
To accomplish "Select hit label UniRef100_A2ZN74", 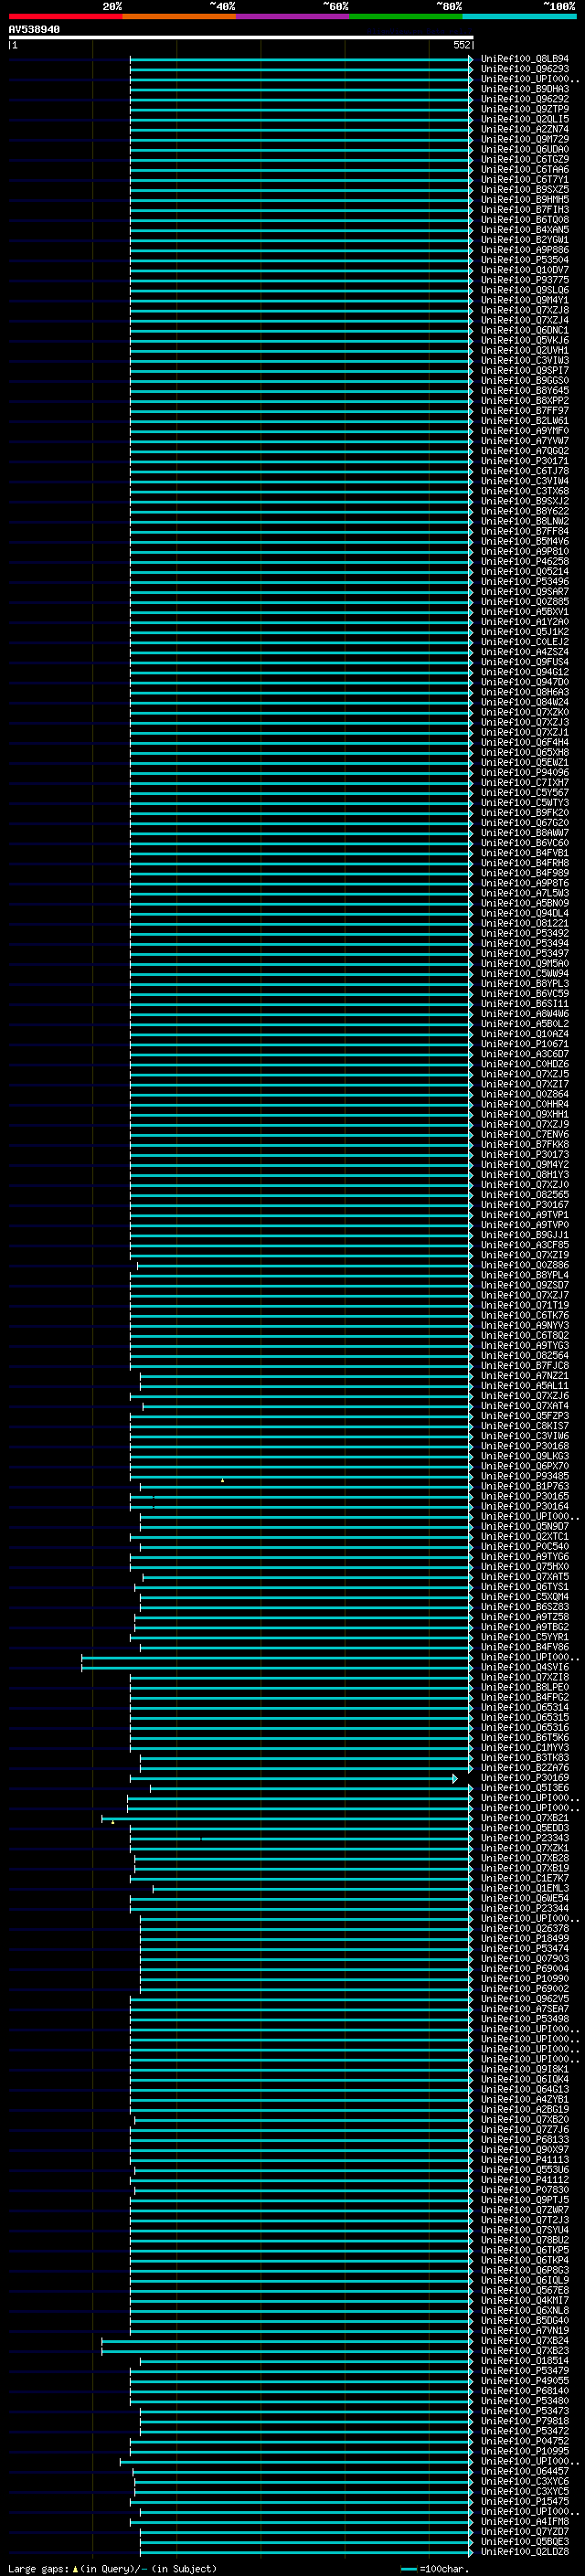I will point(525,129).
